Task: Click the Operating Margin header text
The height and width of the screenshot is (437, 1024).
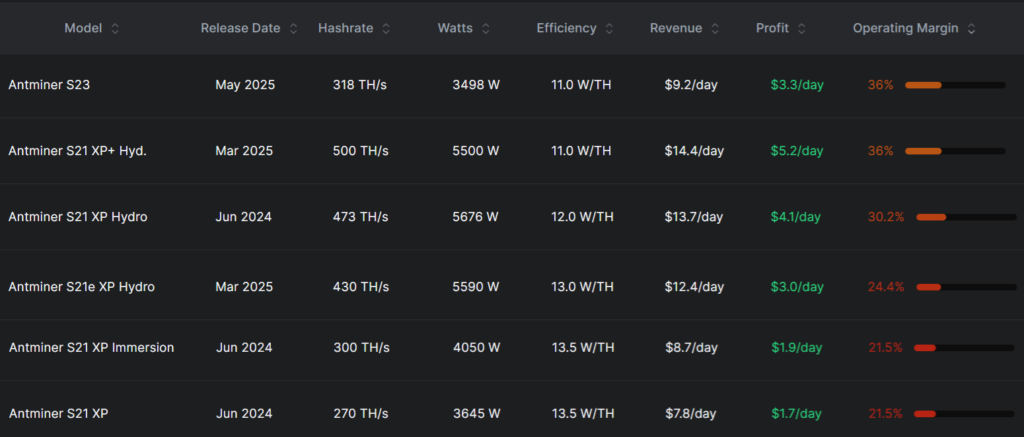Action: coord(905,29)
